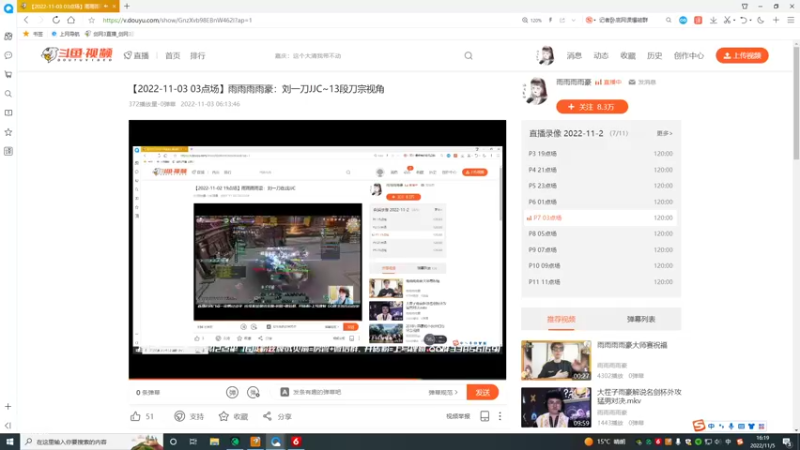Open a new browser tab
Viewport: 800px width, 450px height.
click(x=127, y=6)
